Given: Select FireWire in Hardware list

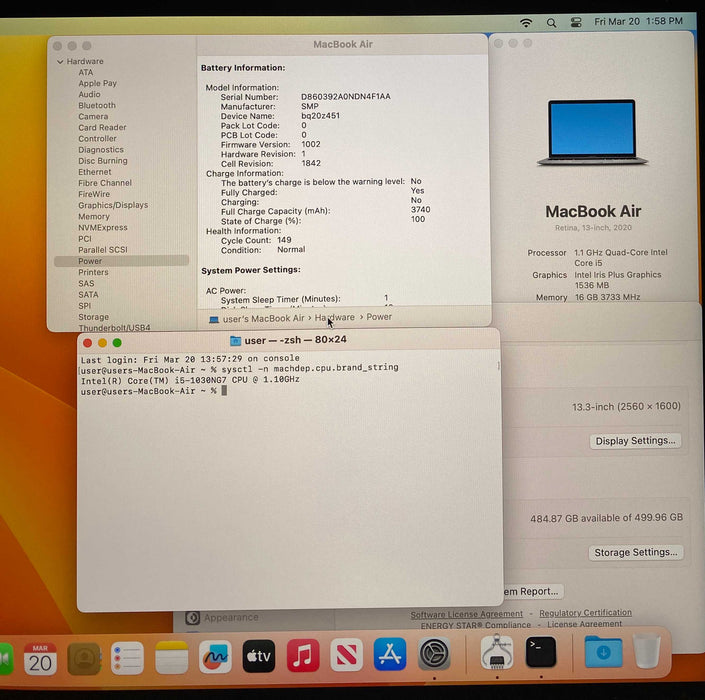Looking at the screenshot, I should pyautogui.click(x=94, y=194).
